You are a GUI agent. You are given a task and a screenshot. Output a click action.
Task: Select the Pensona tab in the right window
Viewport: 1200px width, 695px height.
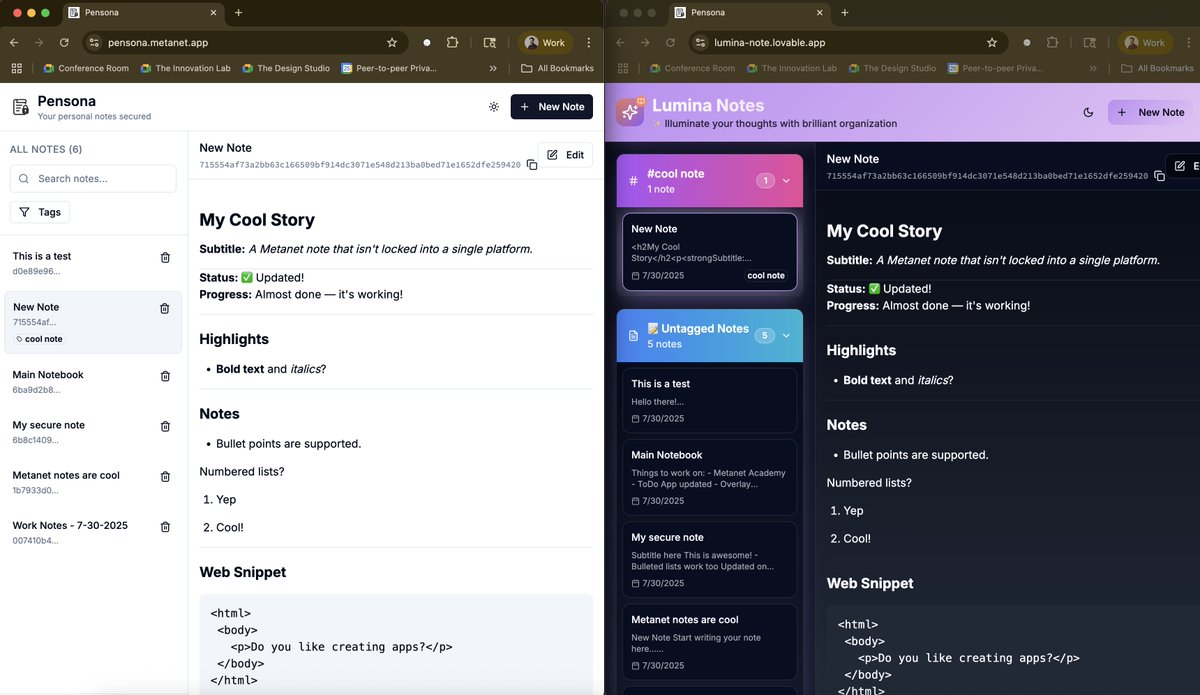tap(750, 13)
